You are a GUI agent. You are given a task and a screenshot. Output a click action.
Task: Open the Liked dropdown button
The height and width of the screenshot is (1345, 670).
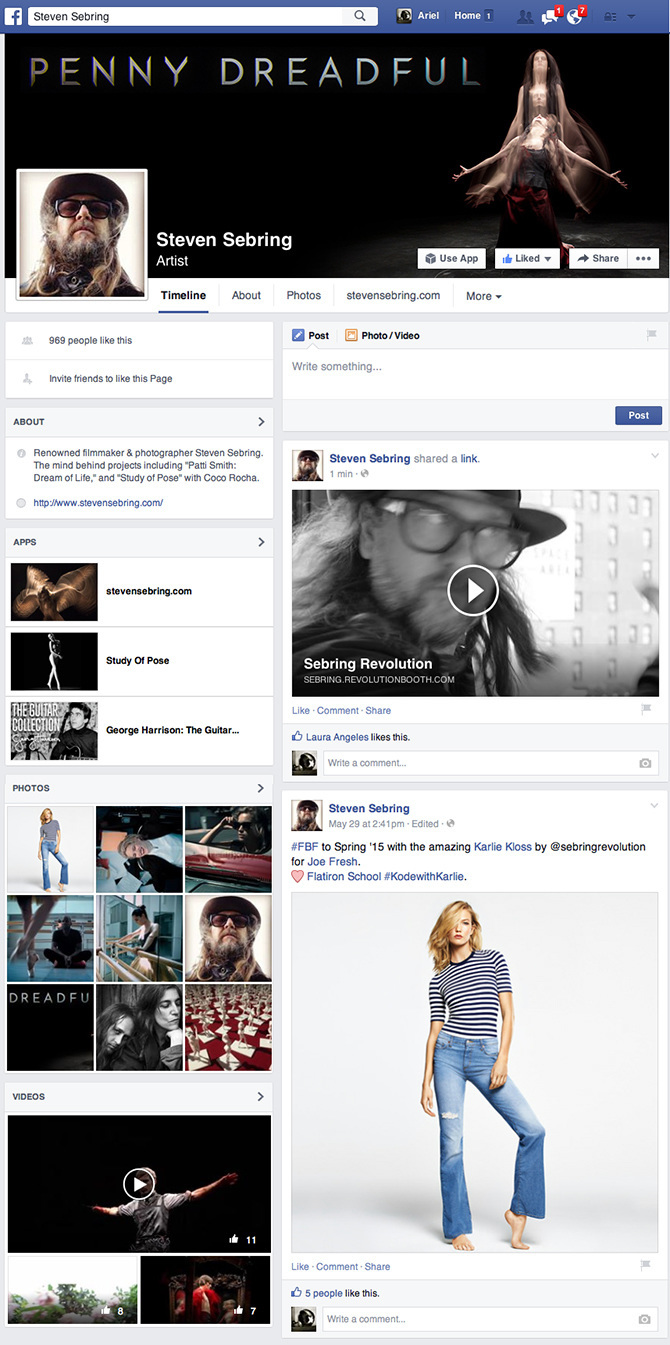point(527,258)
